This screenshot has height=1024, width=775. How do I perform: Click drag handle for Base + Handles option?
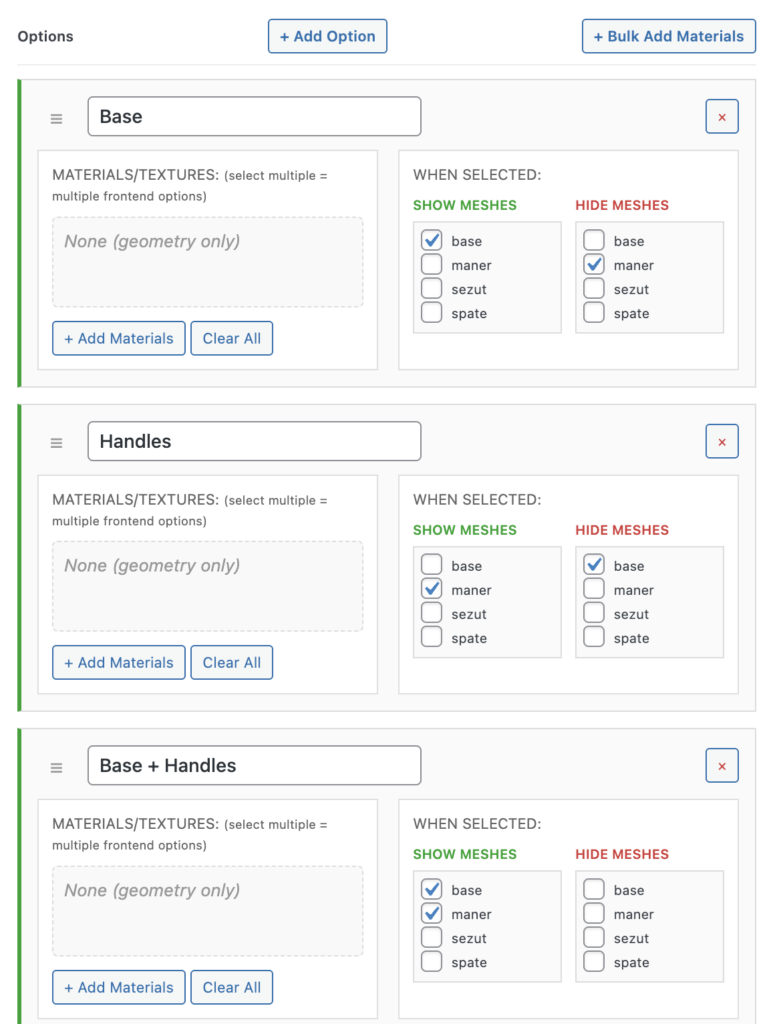tap(57, 767)
